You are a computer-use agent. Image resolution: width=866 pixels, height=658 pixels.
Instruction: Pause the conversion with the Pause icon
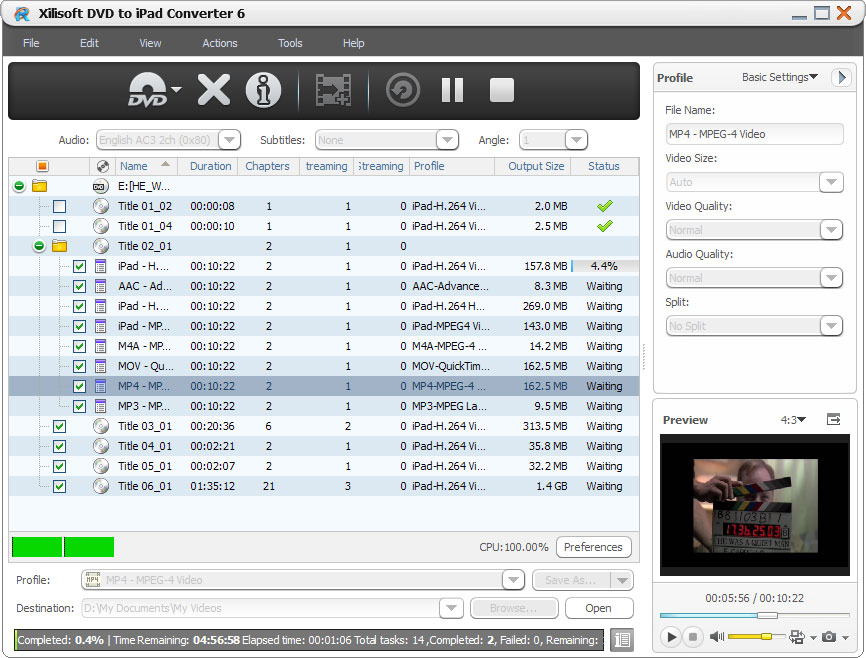pos(452,90)
